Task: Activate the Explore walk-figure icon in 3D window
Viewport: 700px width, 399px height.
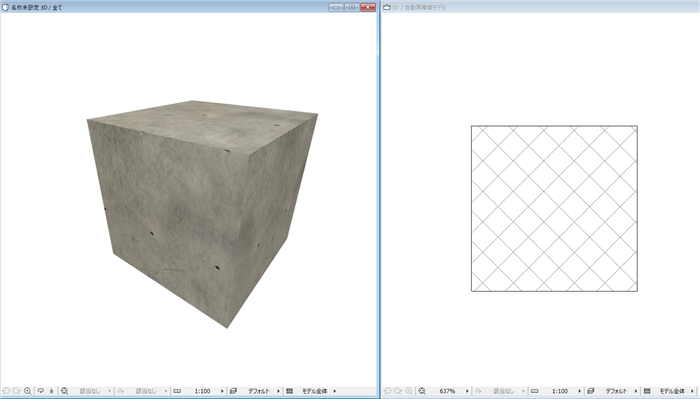Action: [x=52, y=391]
